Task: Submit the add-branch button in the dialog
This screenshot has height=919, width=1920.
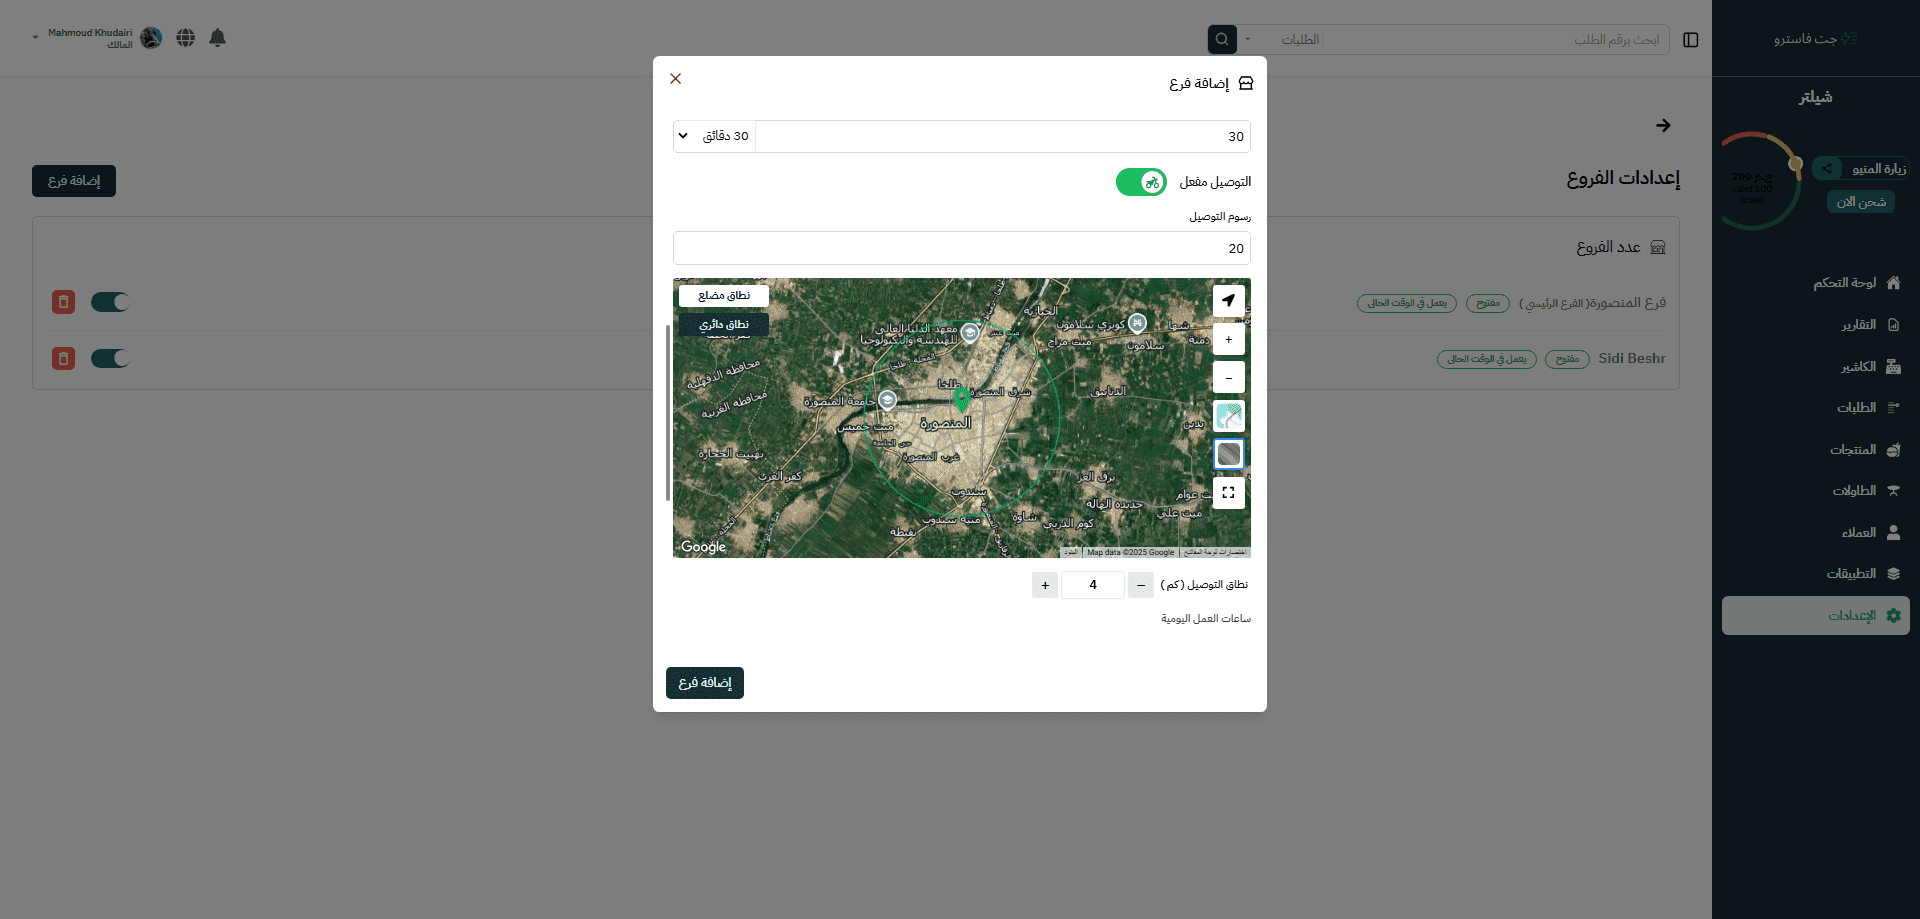Action: [704, 683]
